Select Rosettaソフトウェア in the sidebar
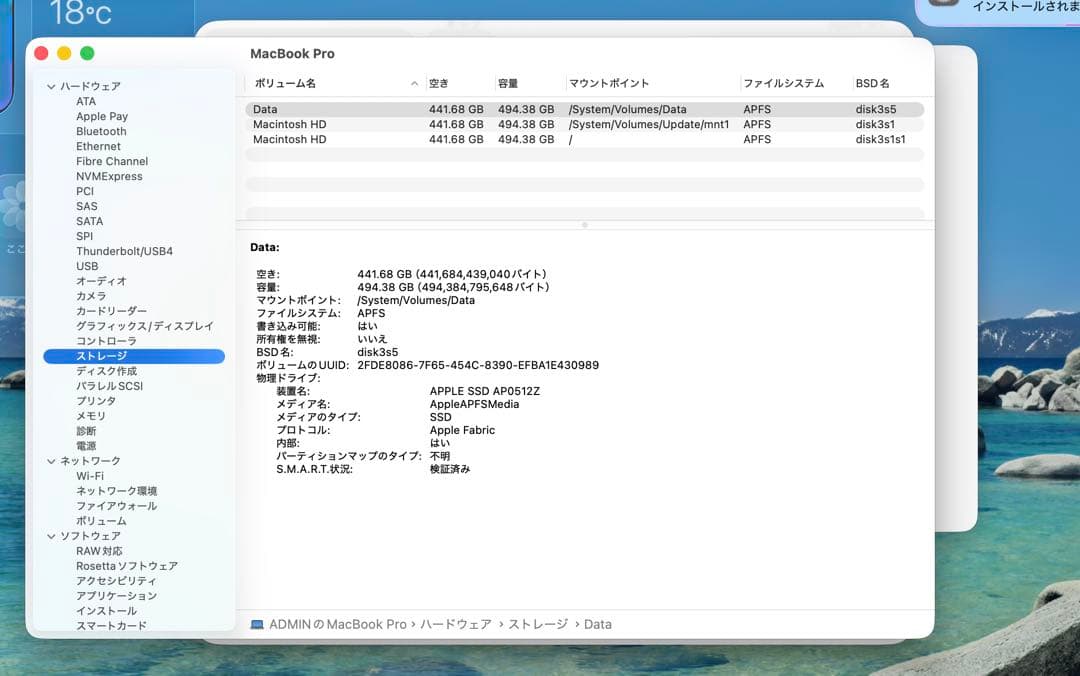Image resolution: width=1080 pixels, height=676 pixels. coord(127,566)
